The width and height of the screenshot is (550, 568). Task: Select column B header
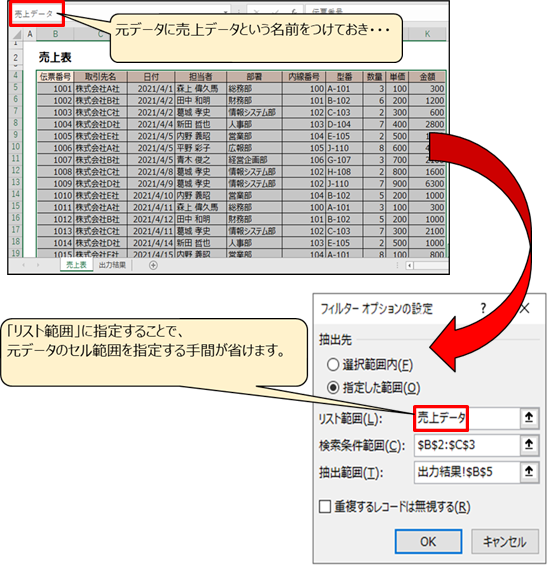tap(55, 34)
